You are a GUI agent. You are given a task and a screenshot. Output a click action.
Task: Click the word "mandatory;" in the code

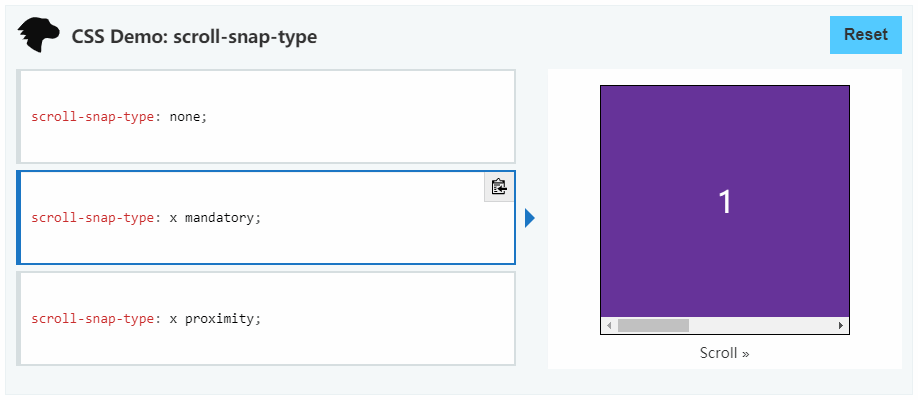222,218
